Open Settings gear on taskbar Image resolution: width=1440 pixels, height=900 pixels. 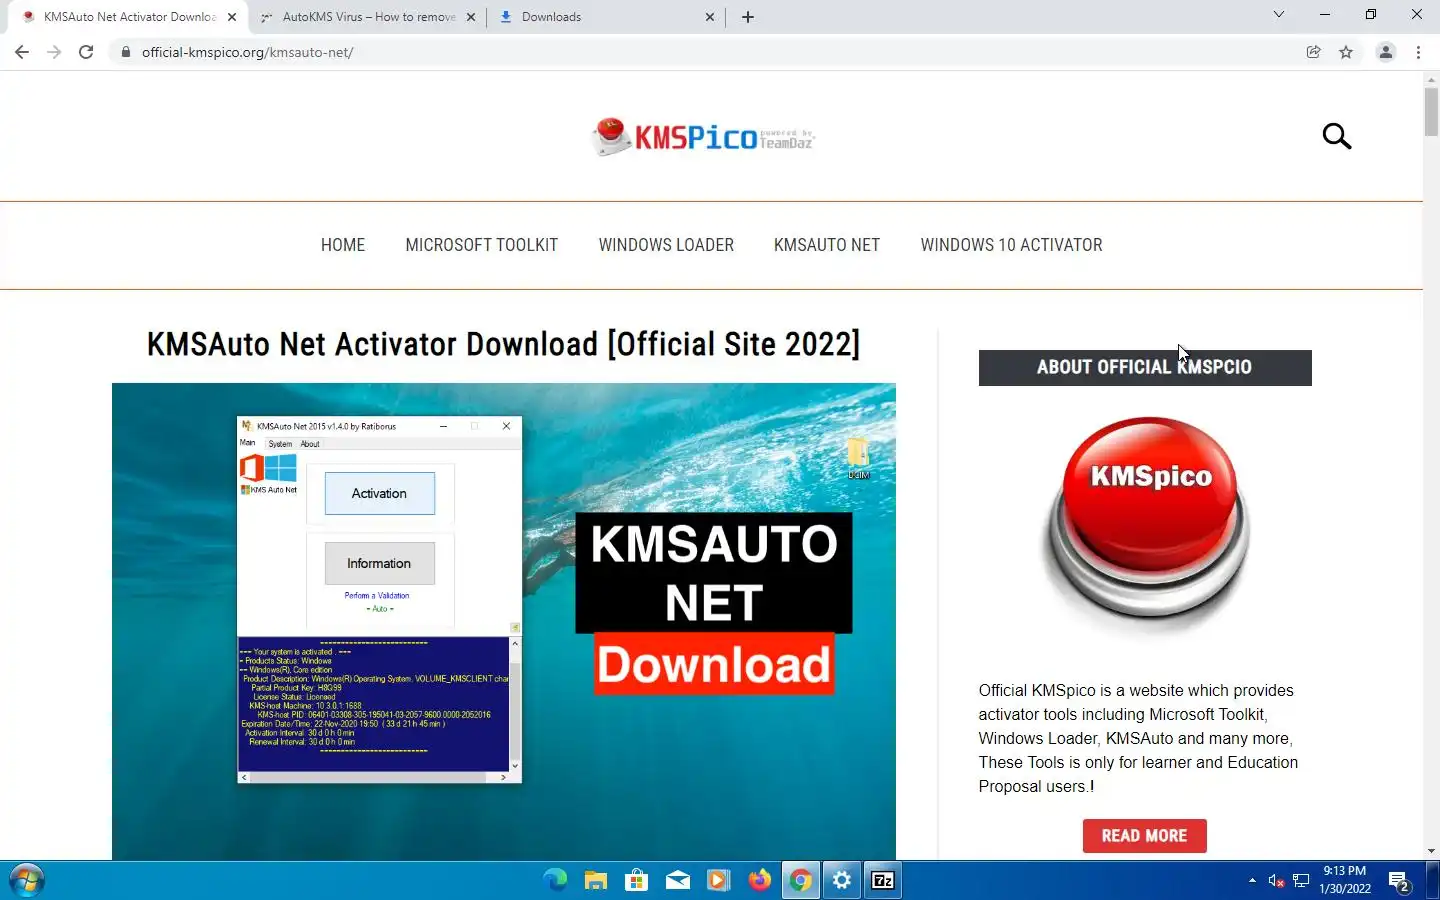point(842,880)
